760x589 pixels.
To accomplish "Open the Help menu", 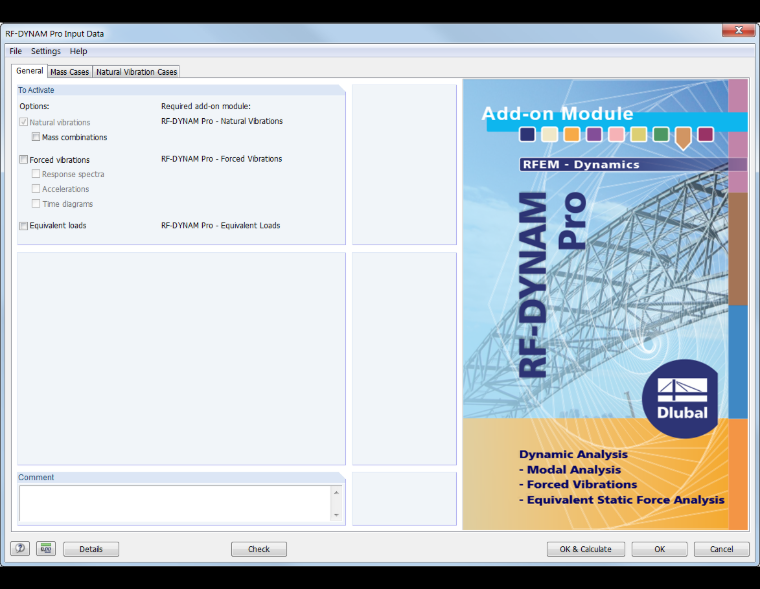I will coord(78,51).
